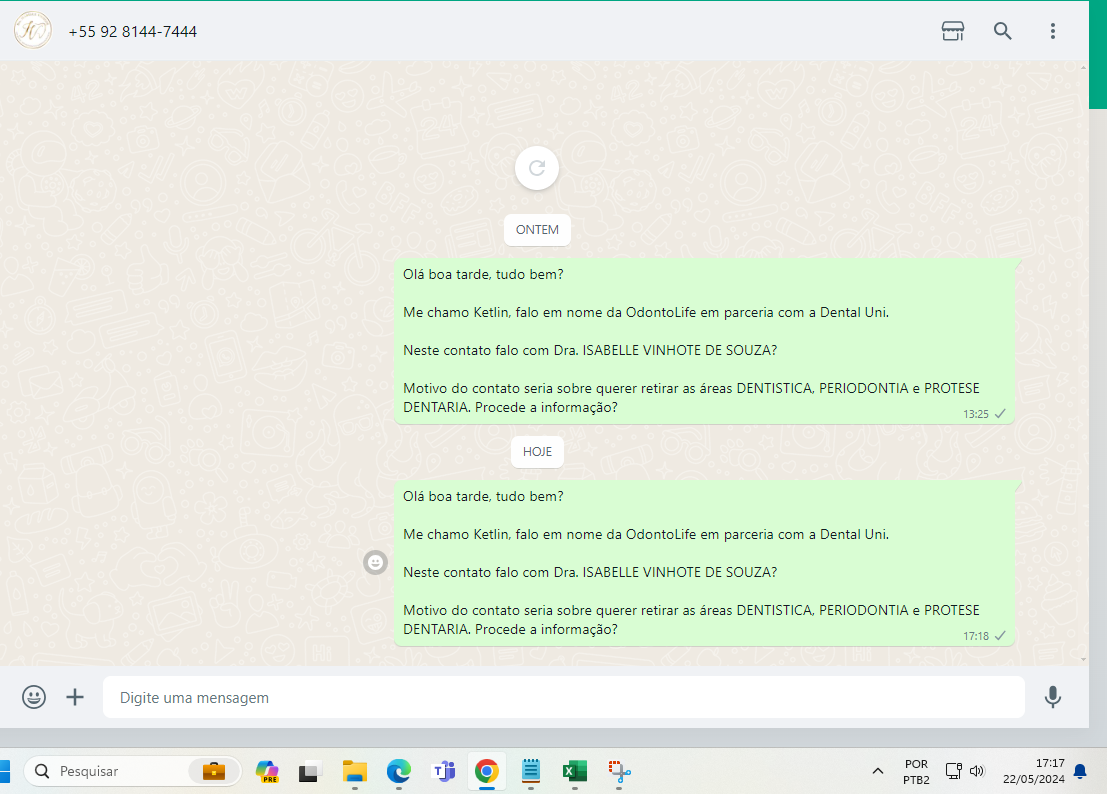The height and width of the screenshot is (794, 1107).
Task: Switch to Google Chrome in taskbar
Action: pyautogui.click(x=486, y=771)
